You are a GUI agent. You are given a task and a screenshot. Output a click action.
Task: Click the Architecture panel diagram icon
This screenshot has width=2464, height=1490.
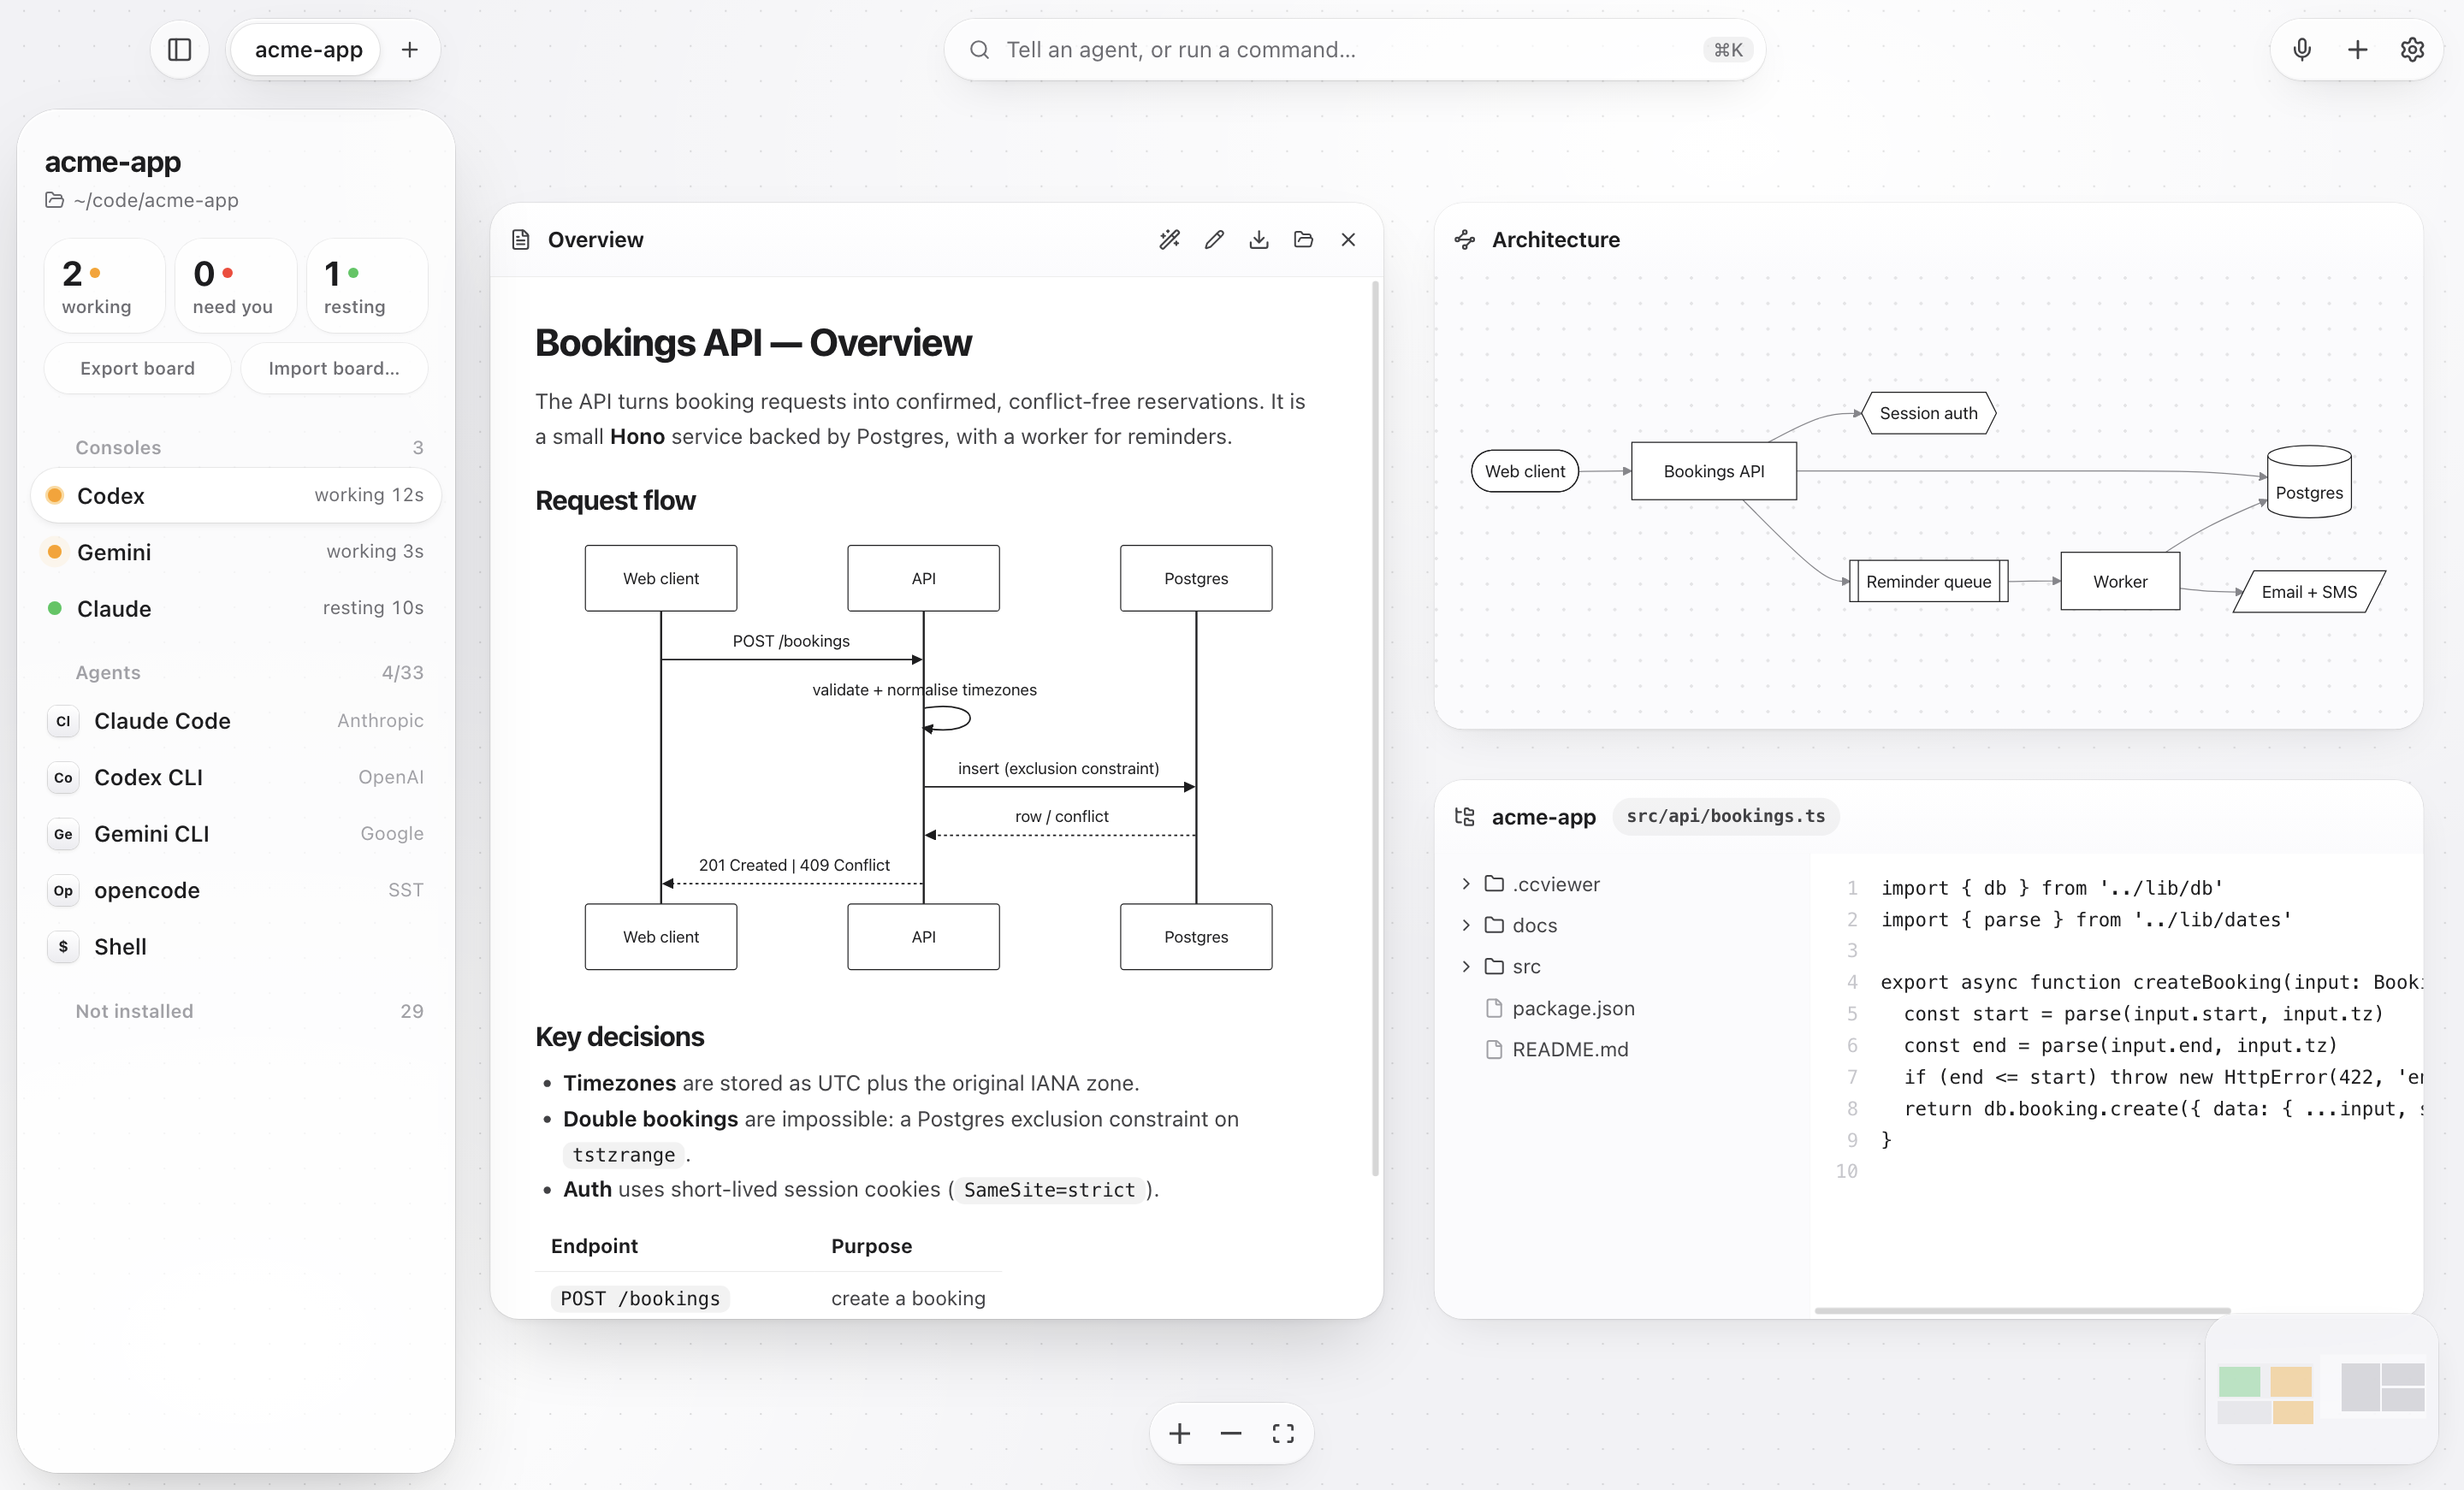click(x=1465, y=239)
